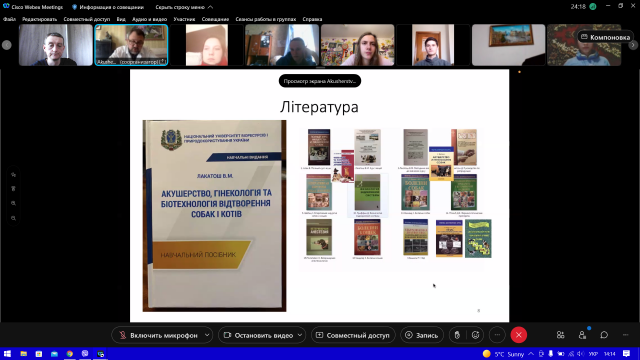This screenshot has width=640, height=360.
Task: Click the star annotate icon in left sidebar
Action: pos(13,175)
